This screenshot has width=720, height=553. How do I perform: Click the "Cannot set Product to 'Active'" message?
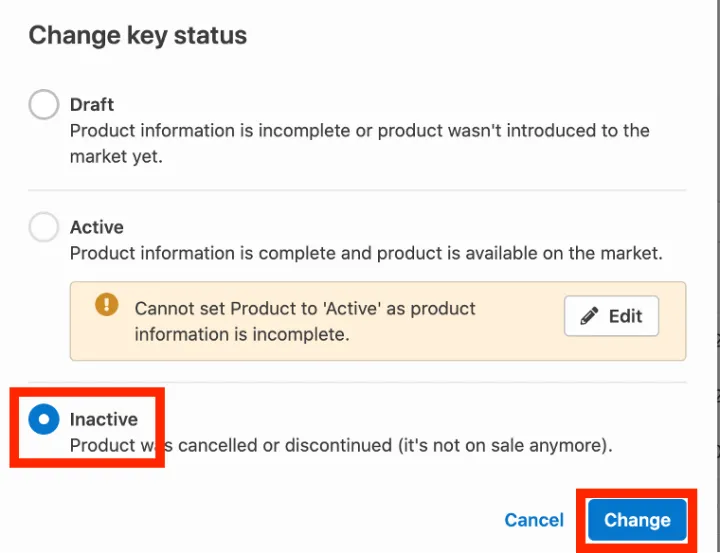point(305,308)
